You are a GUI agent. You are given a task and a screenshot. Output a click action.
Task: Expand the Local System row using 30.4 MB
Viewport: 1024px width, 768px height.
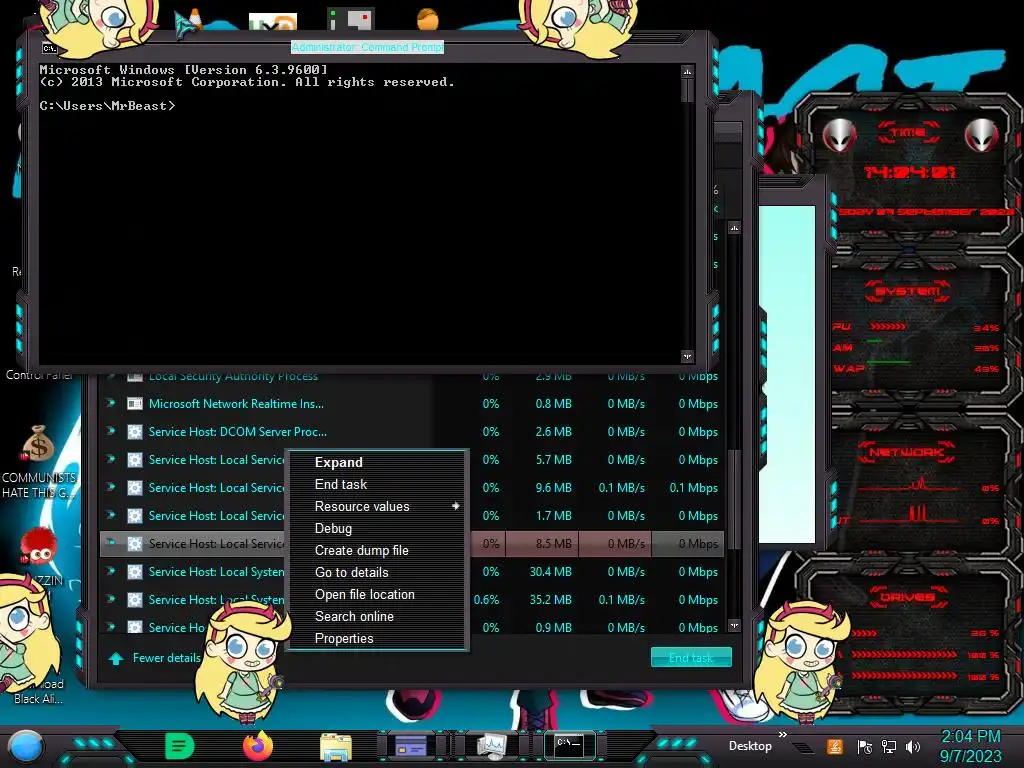[111, 571]
